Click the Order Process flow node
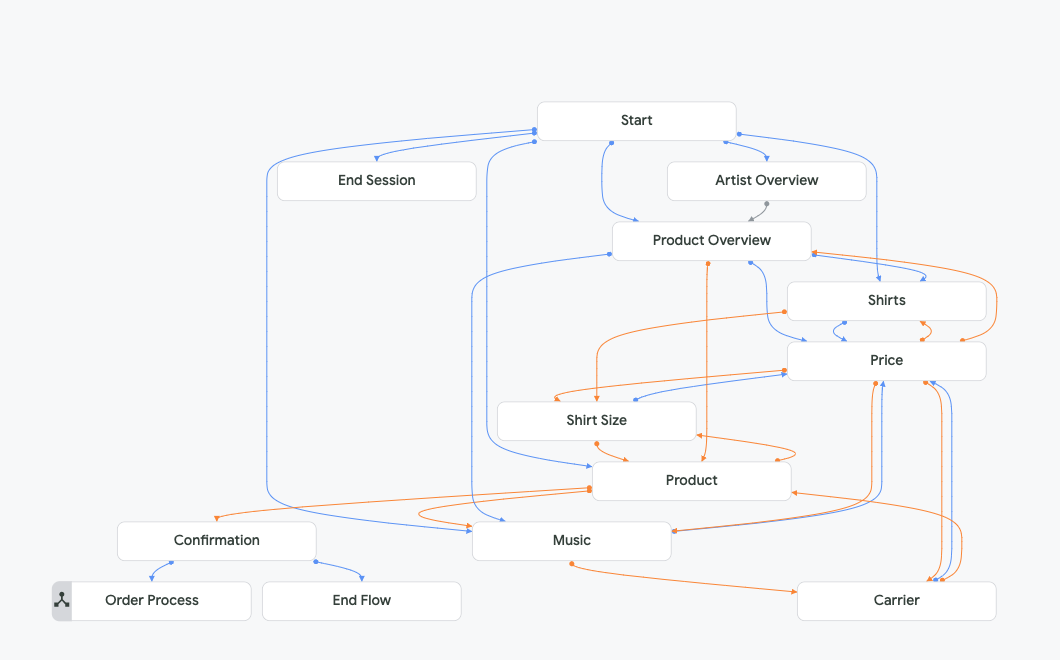The width and height of the screenshot is (1060, 660). click(x=152, y=601)
